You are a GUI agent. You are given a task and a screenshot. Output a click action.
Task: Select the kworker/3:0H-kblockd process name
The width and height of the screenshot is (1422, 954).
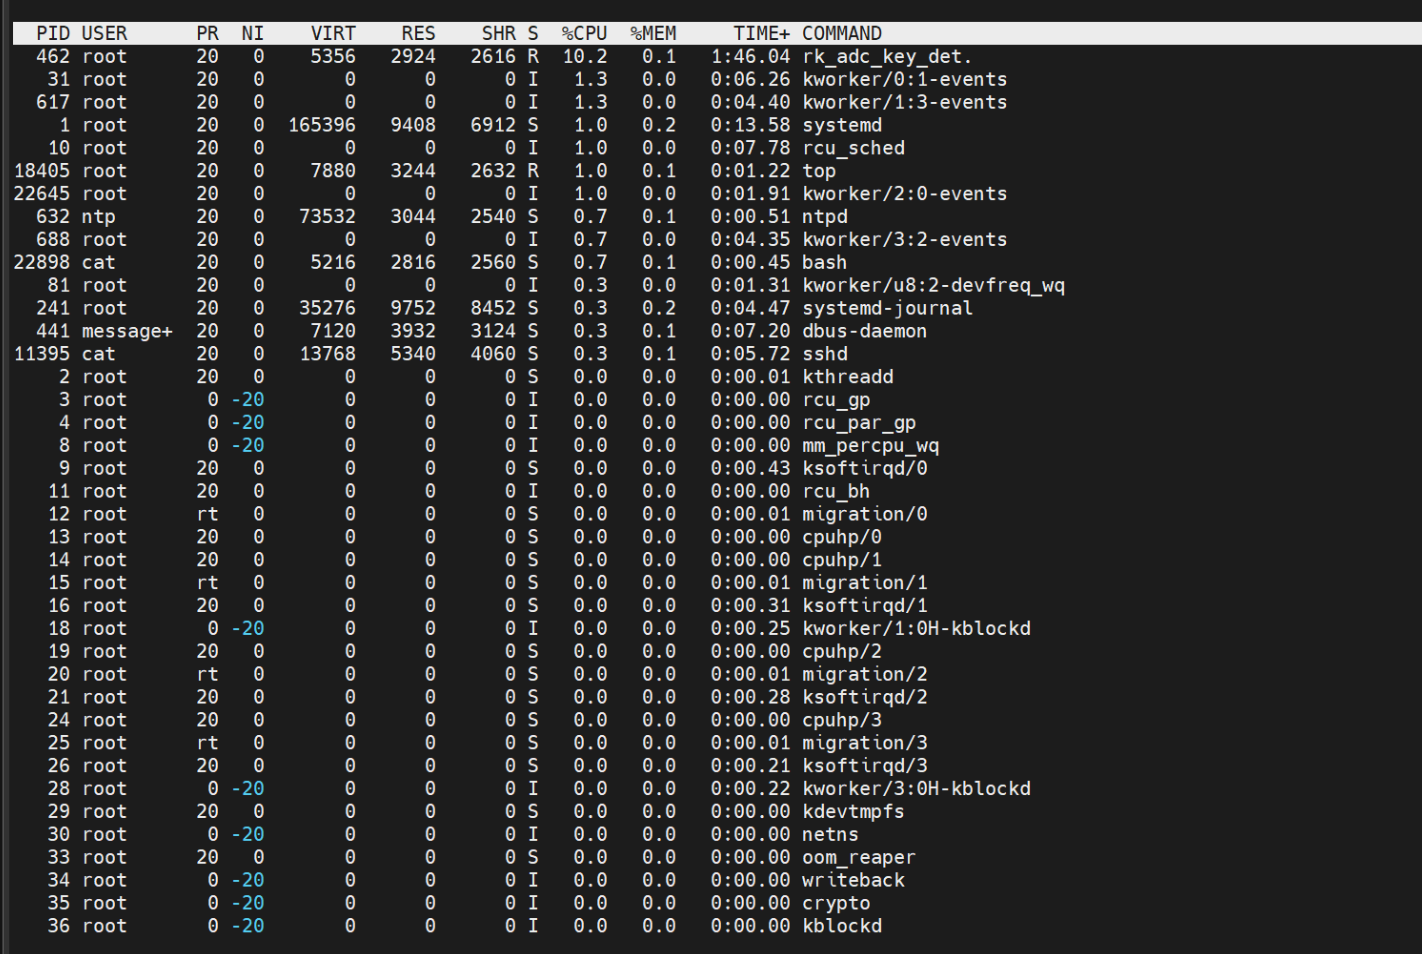(916, 789)
